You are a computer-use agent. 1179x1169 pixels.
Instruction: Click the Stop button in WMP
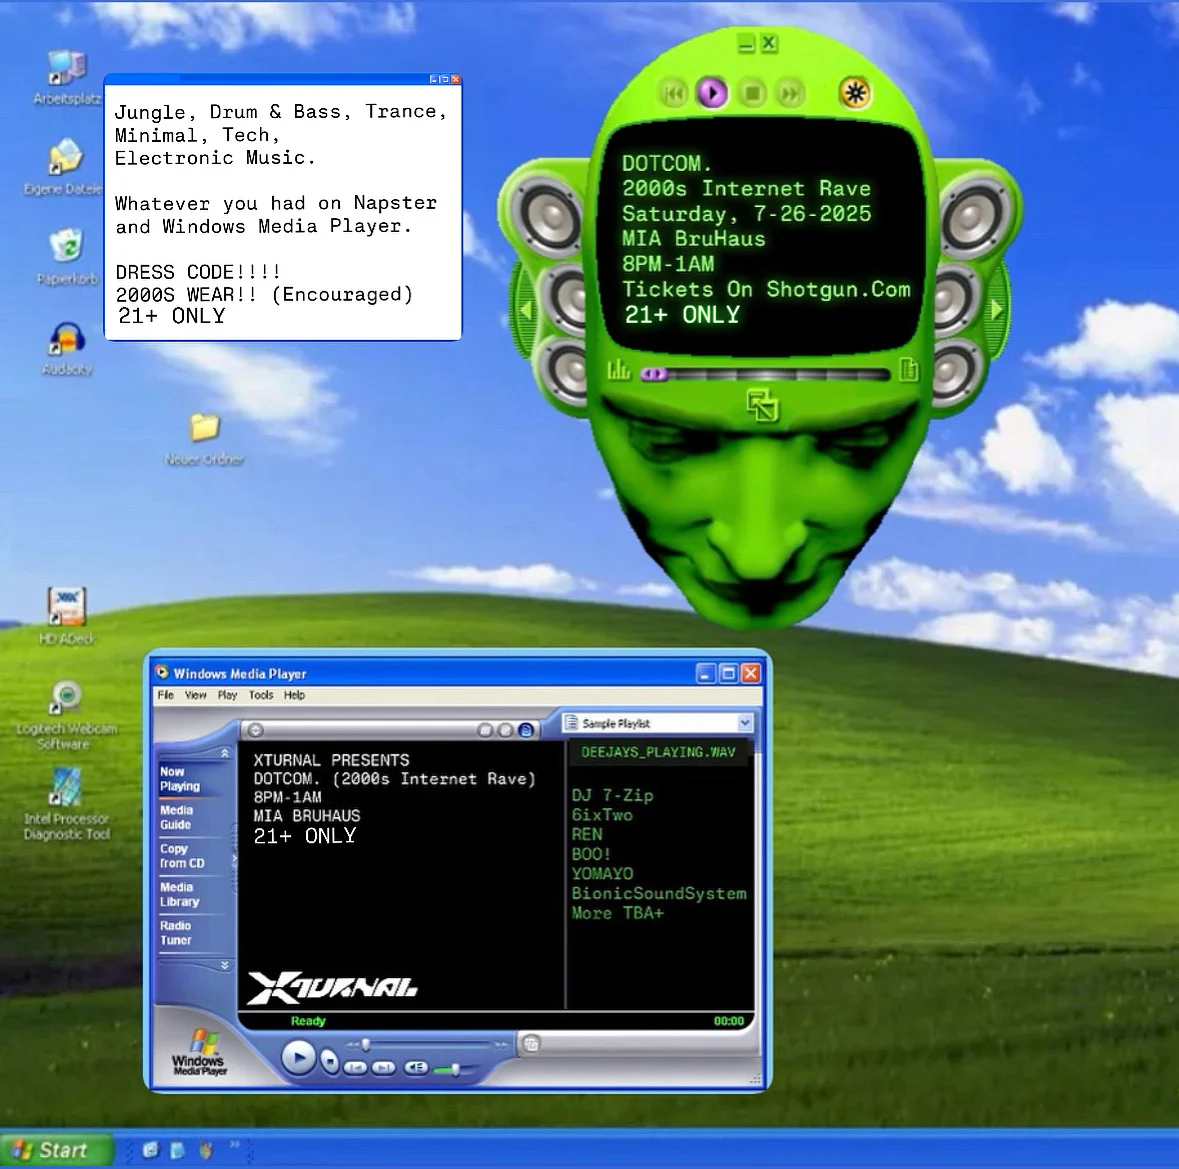(x=330, y=1061)
